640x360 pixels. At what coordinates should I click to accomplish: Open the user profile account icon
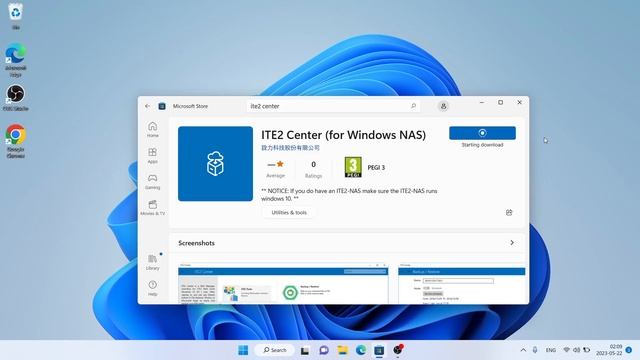pyautogui.click(x=443, y=106)
